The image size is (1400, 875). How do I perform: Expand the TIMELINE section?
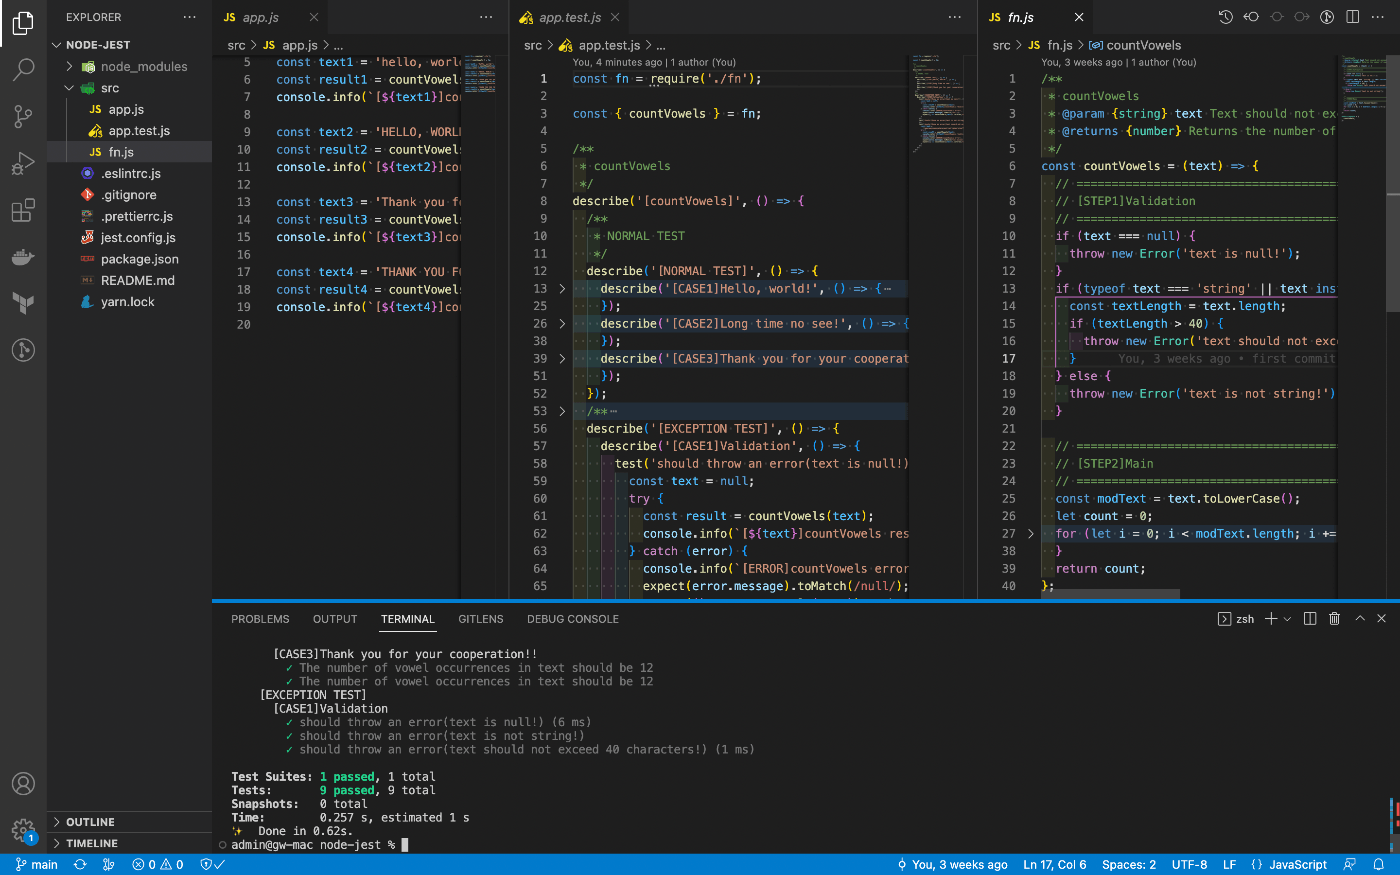129,843
